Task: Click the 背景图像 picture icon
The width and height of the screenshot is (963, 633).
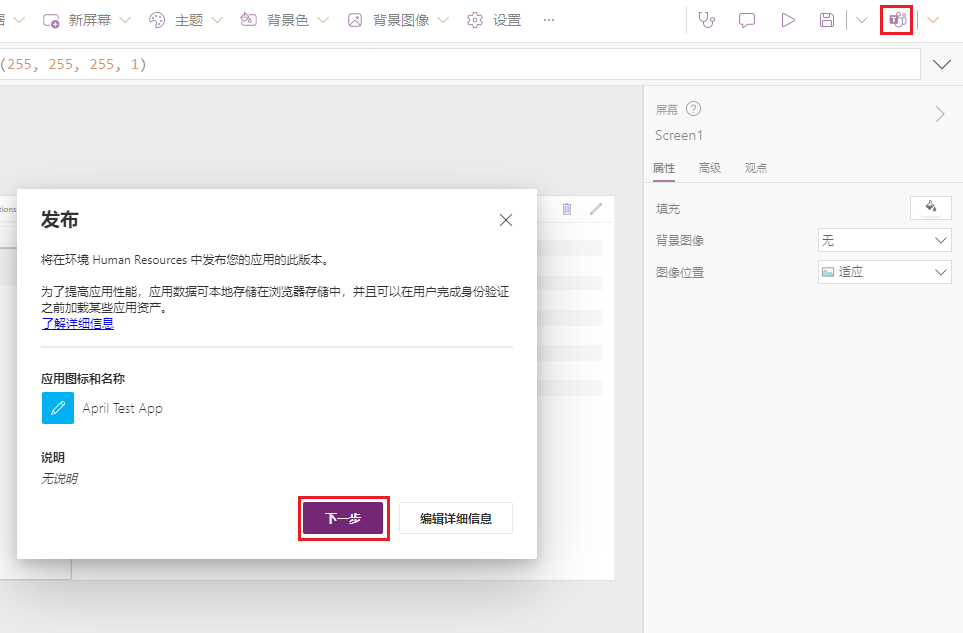Action: 355,20
